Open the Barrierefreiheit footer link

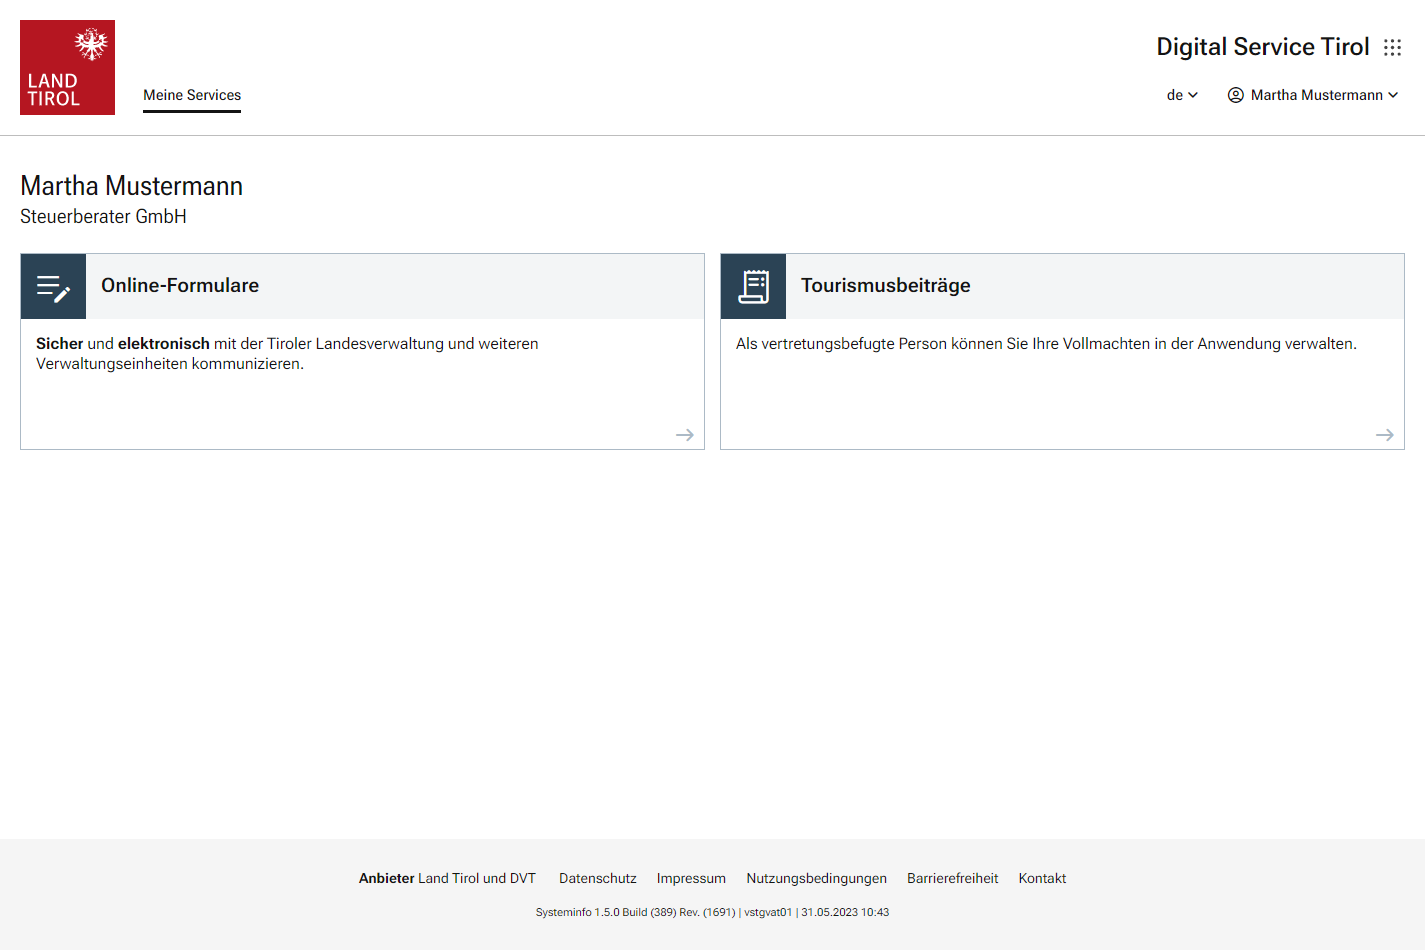952,878
